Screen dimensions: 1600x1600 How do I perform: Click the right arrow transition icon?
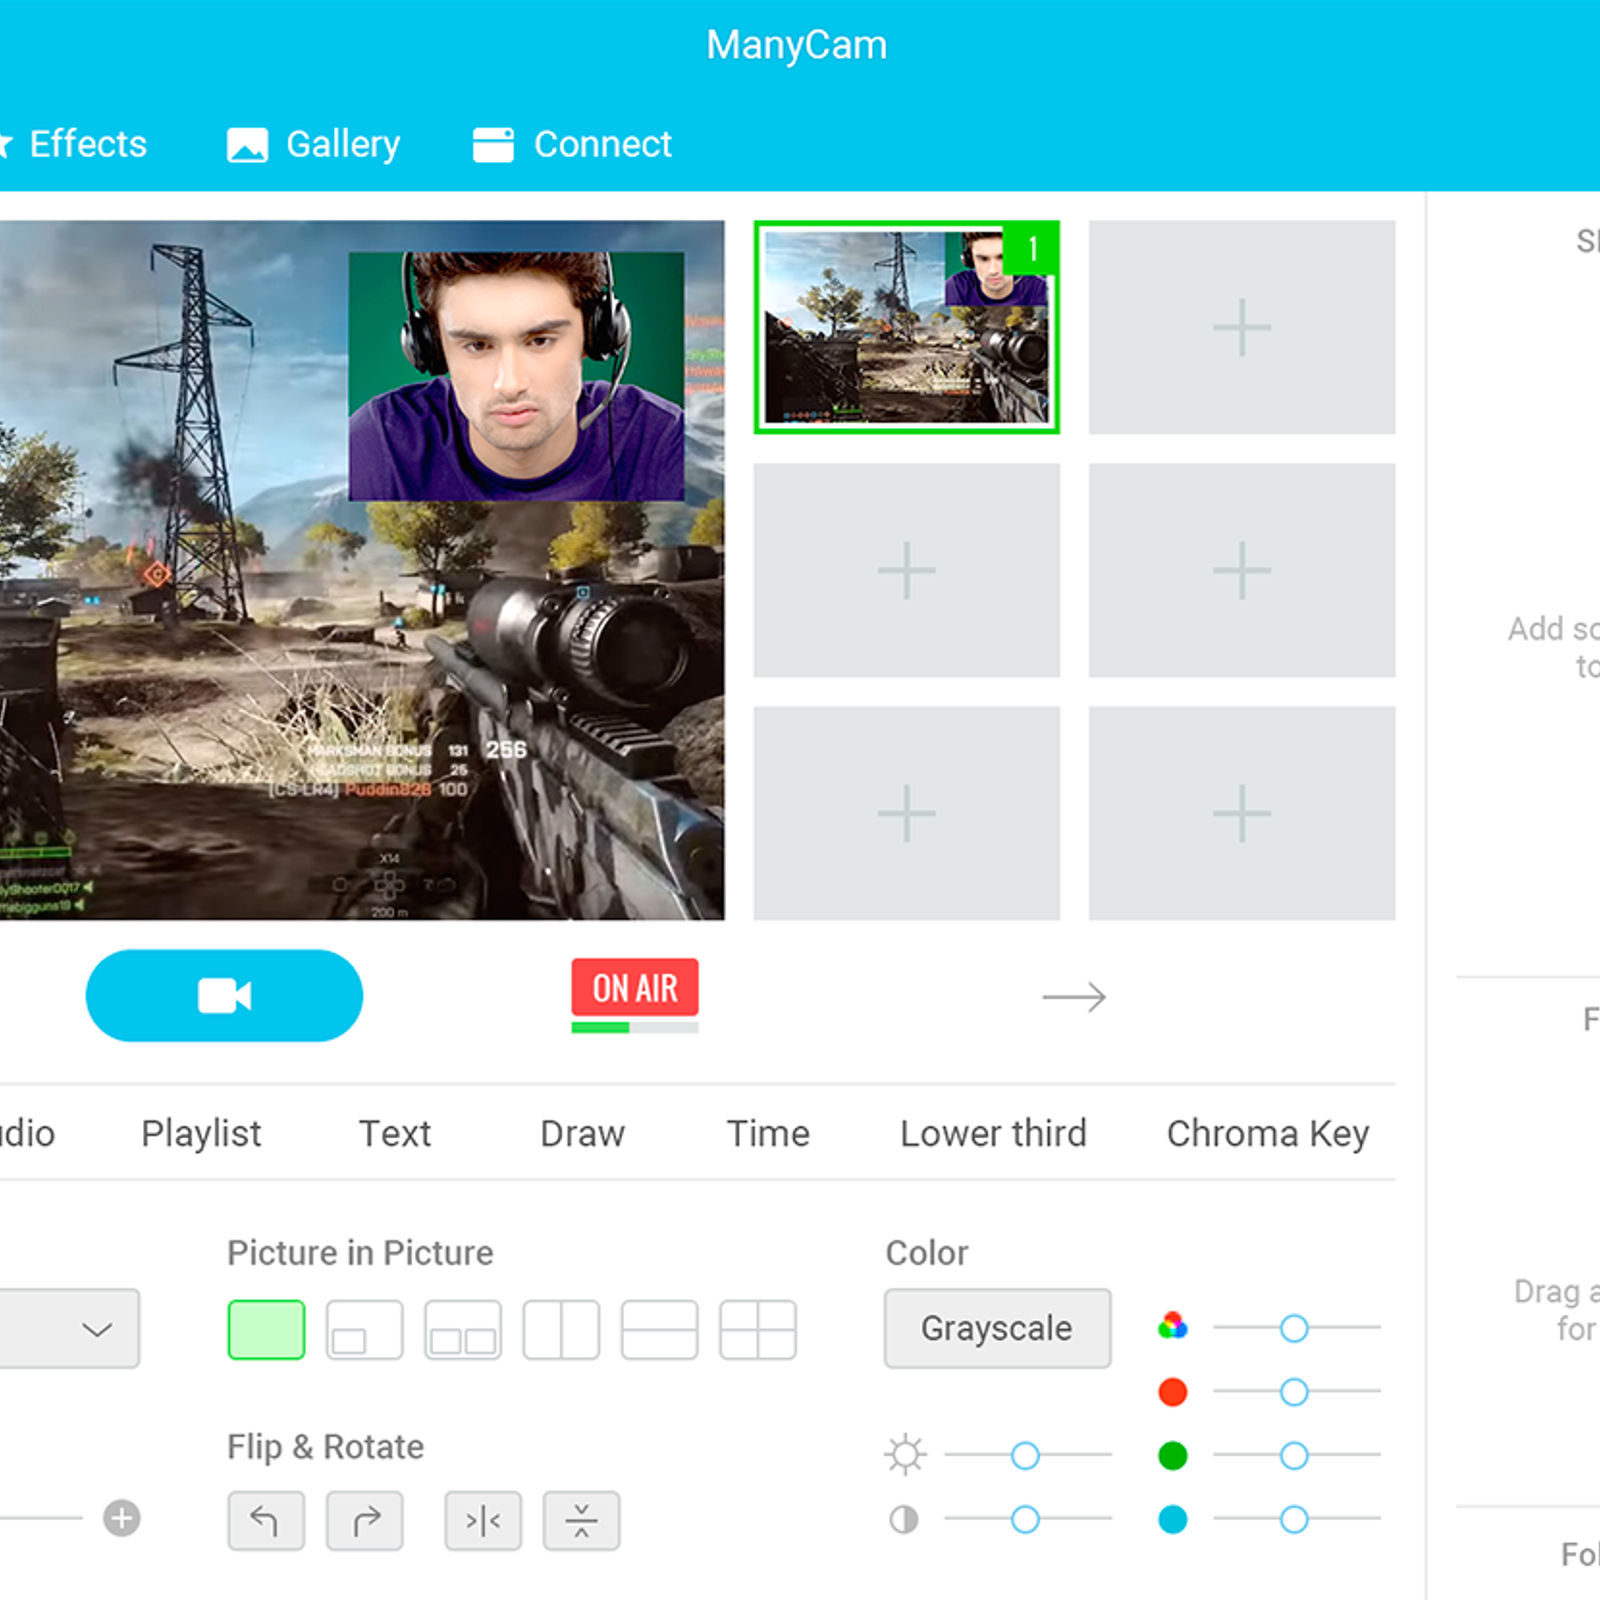click(1074, 997)
